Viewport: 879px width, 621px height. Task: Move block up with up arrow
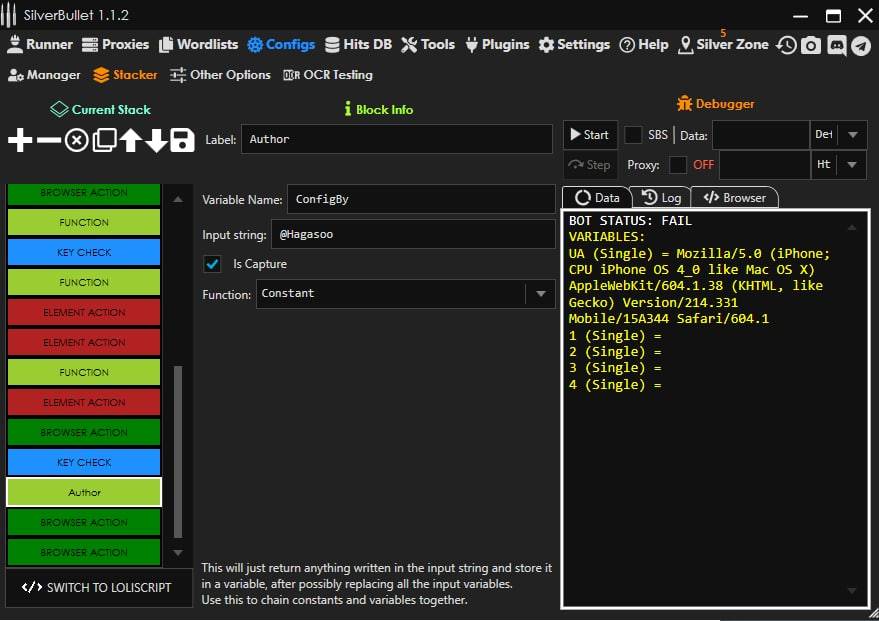coord(130,140)
